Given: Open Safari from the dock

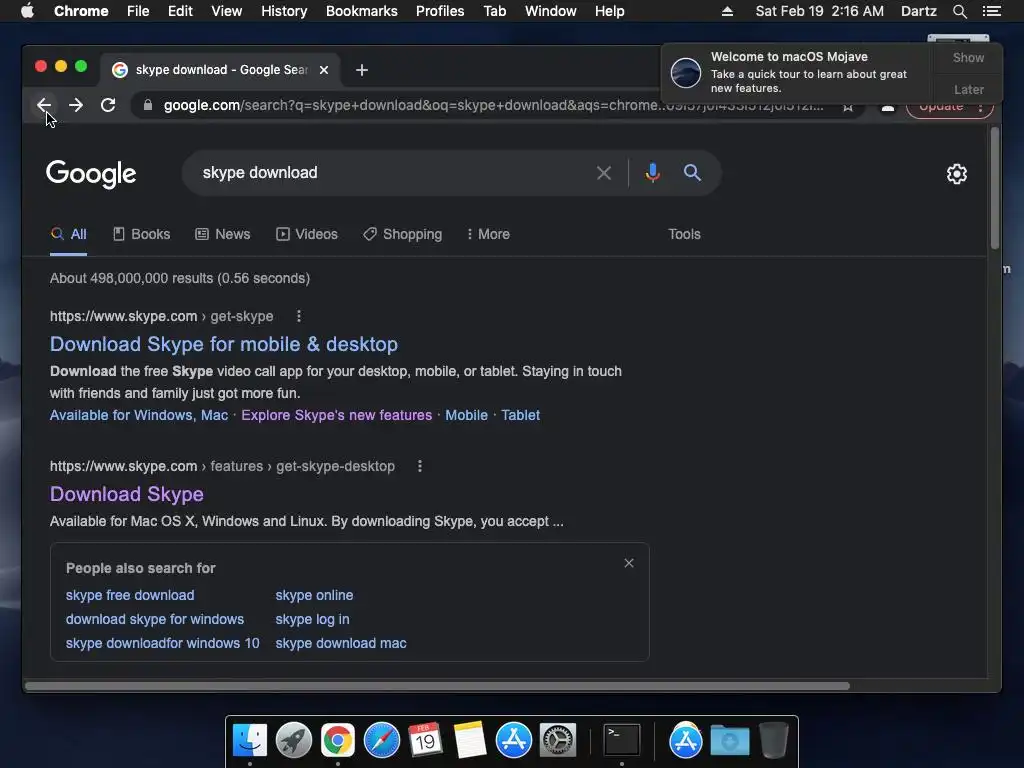Looking at the screenshot, I should [382, 741].
